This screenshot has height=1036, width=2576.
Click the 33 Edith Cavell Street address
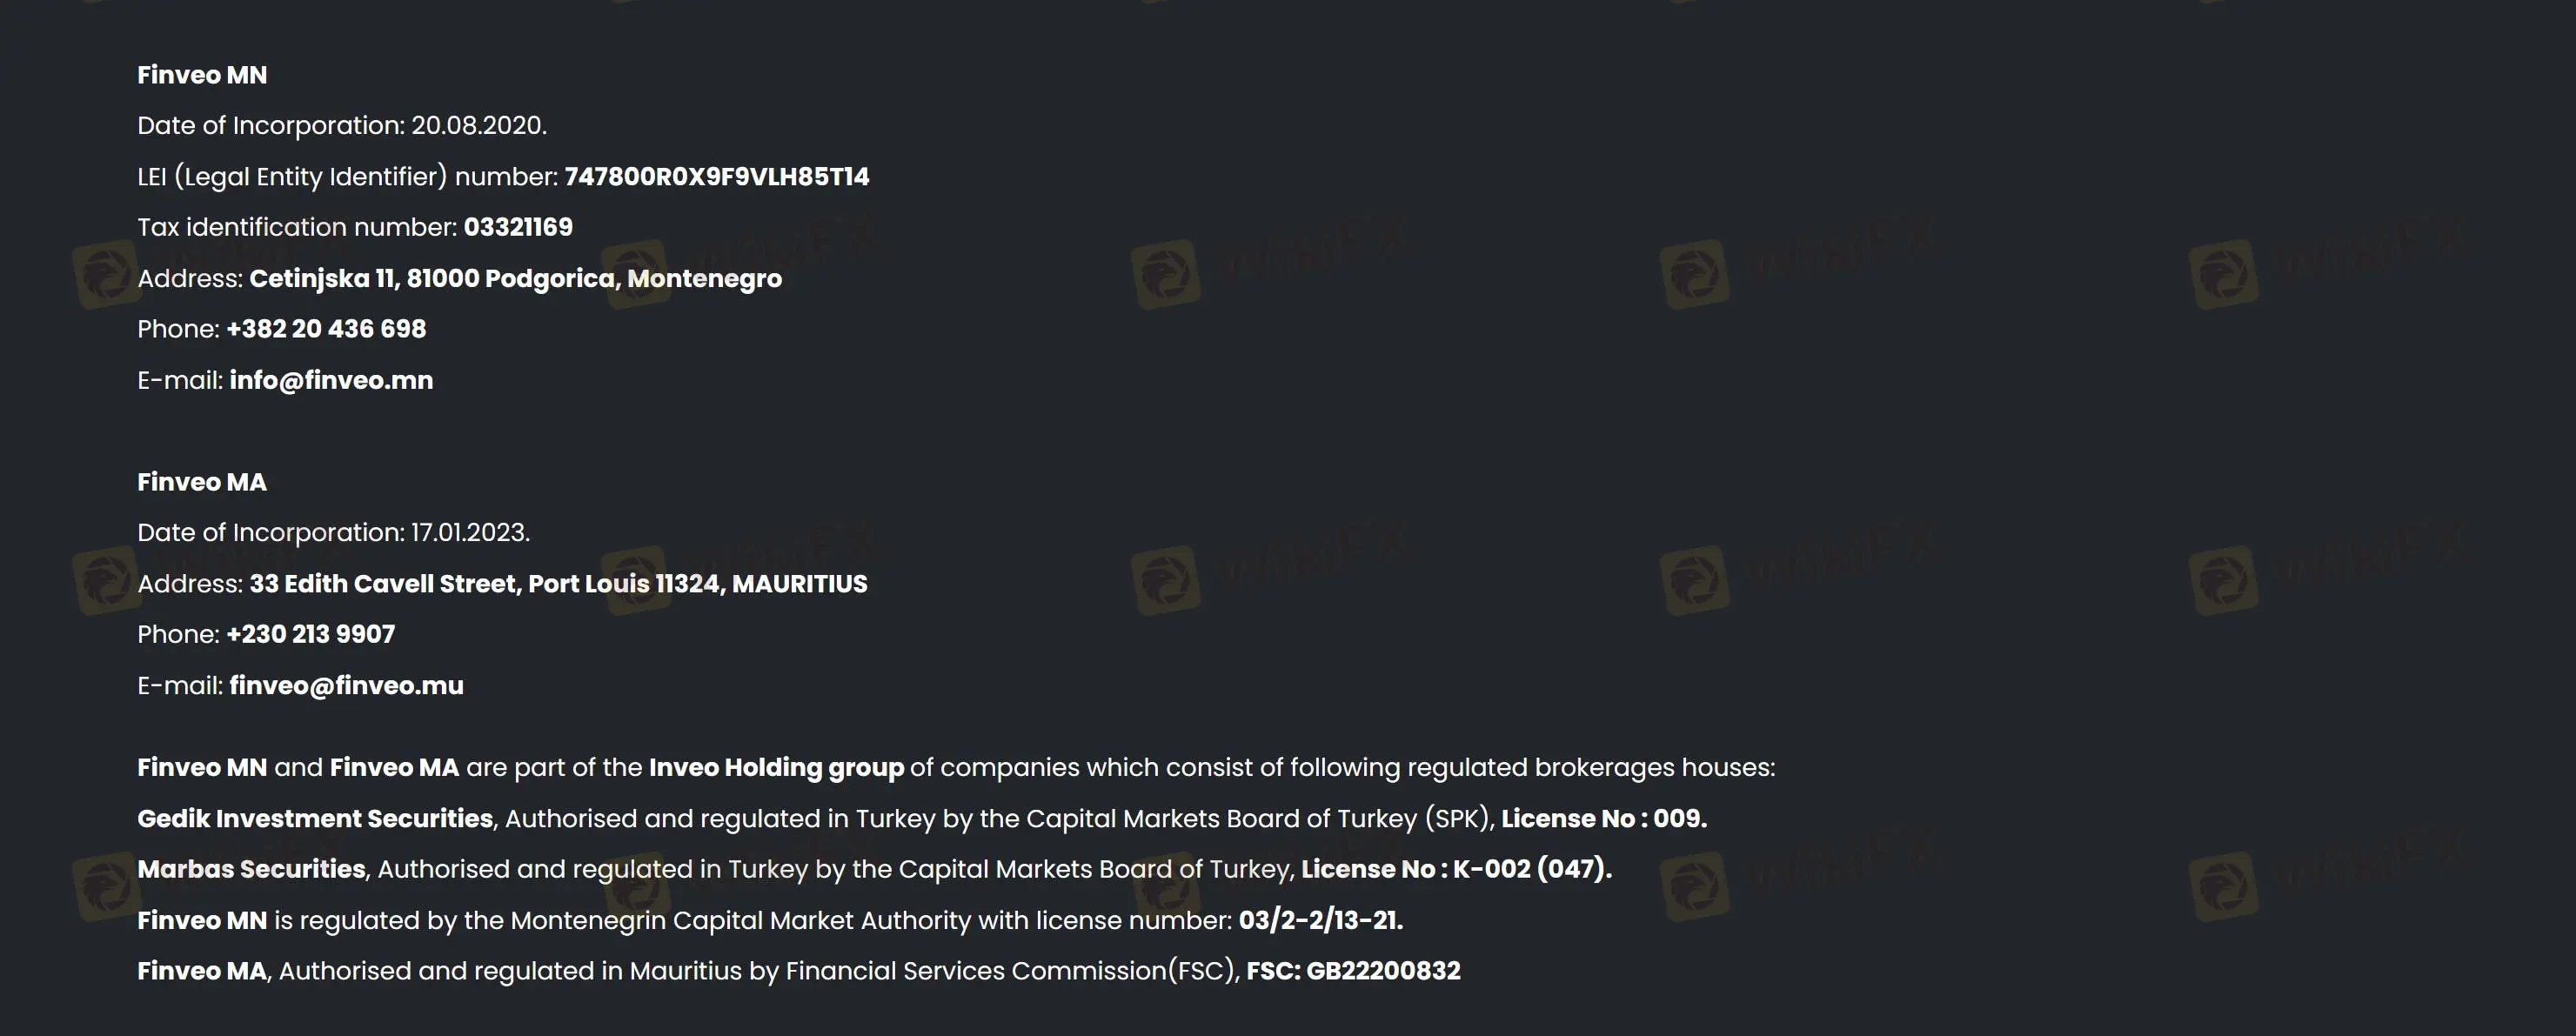[558, 584]
